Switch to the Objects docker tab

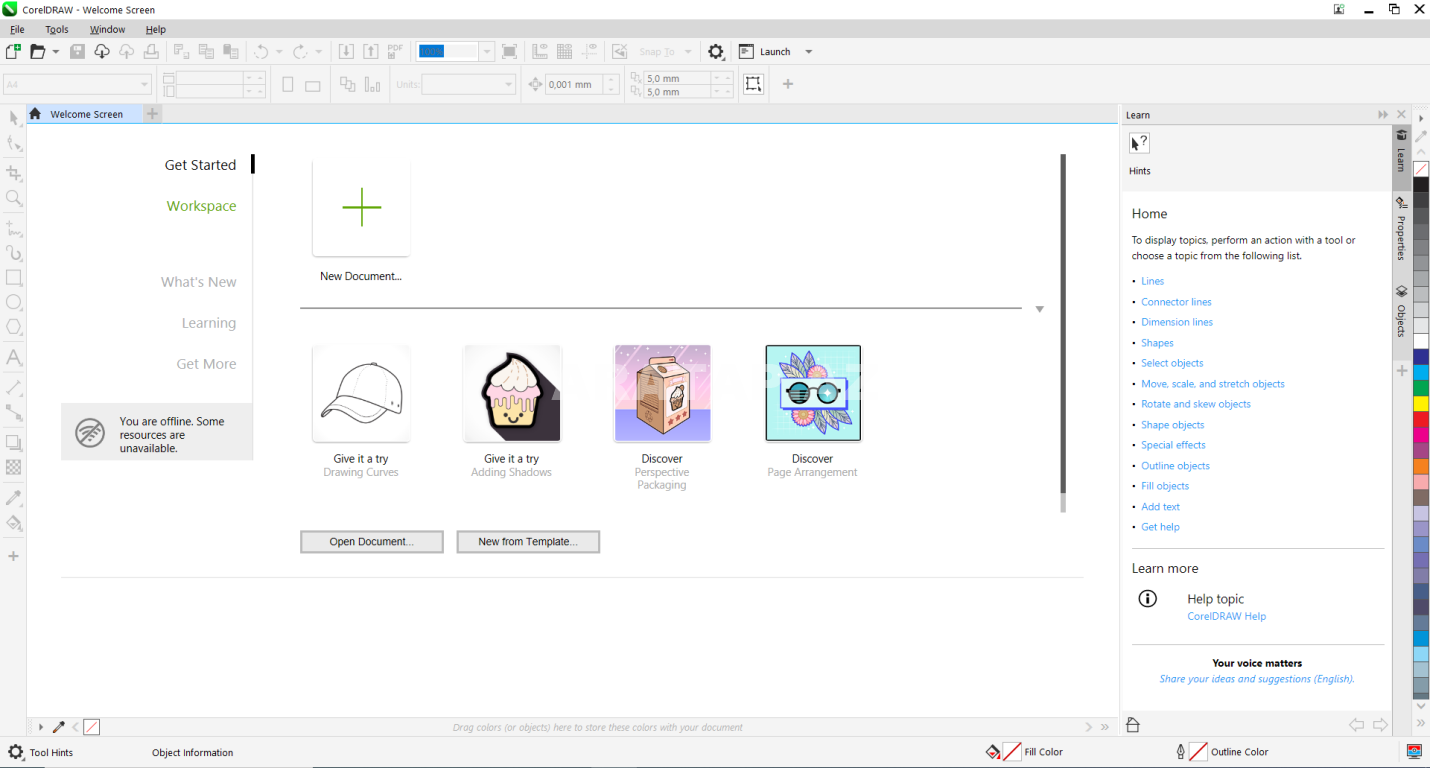pyautogui.click(x=1401, y=311)
